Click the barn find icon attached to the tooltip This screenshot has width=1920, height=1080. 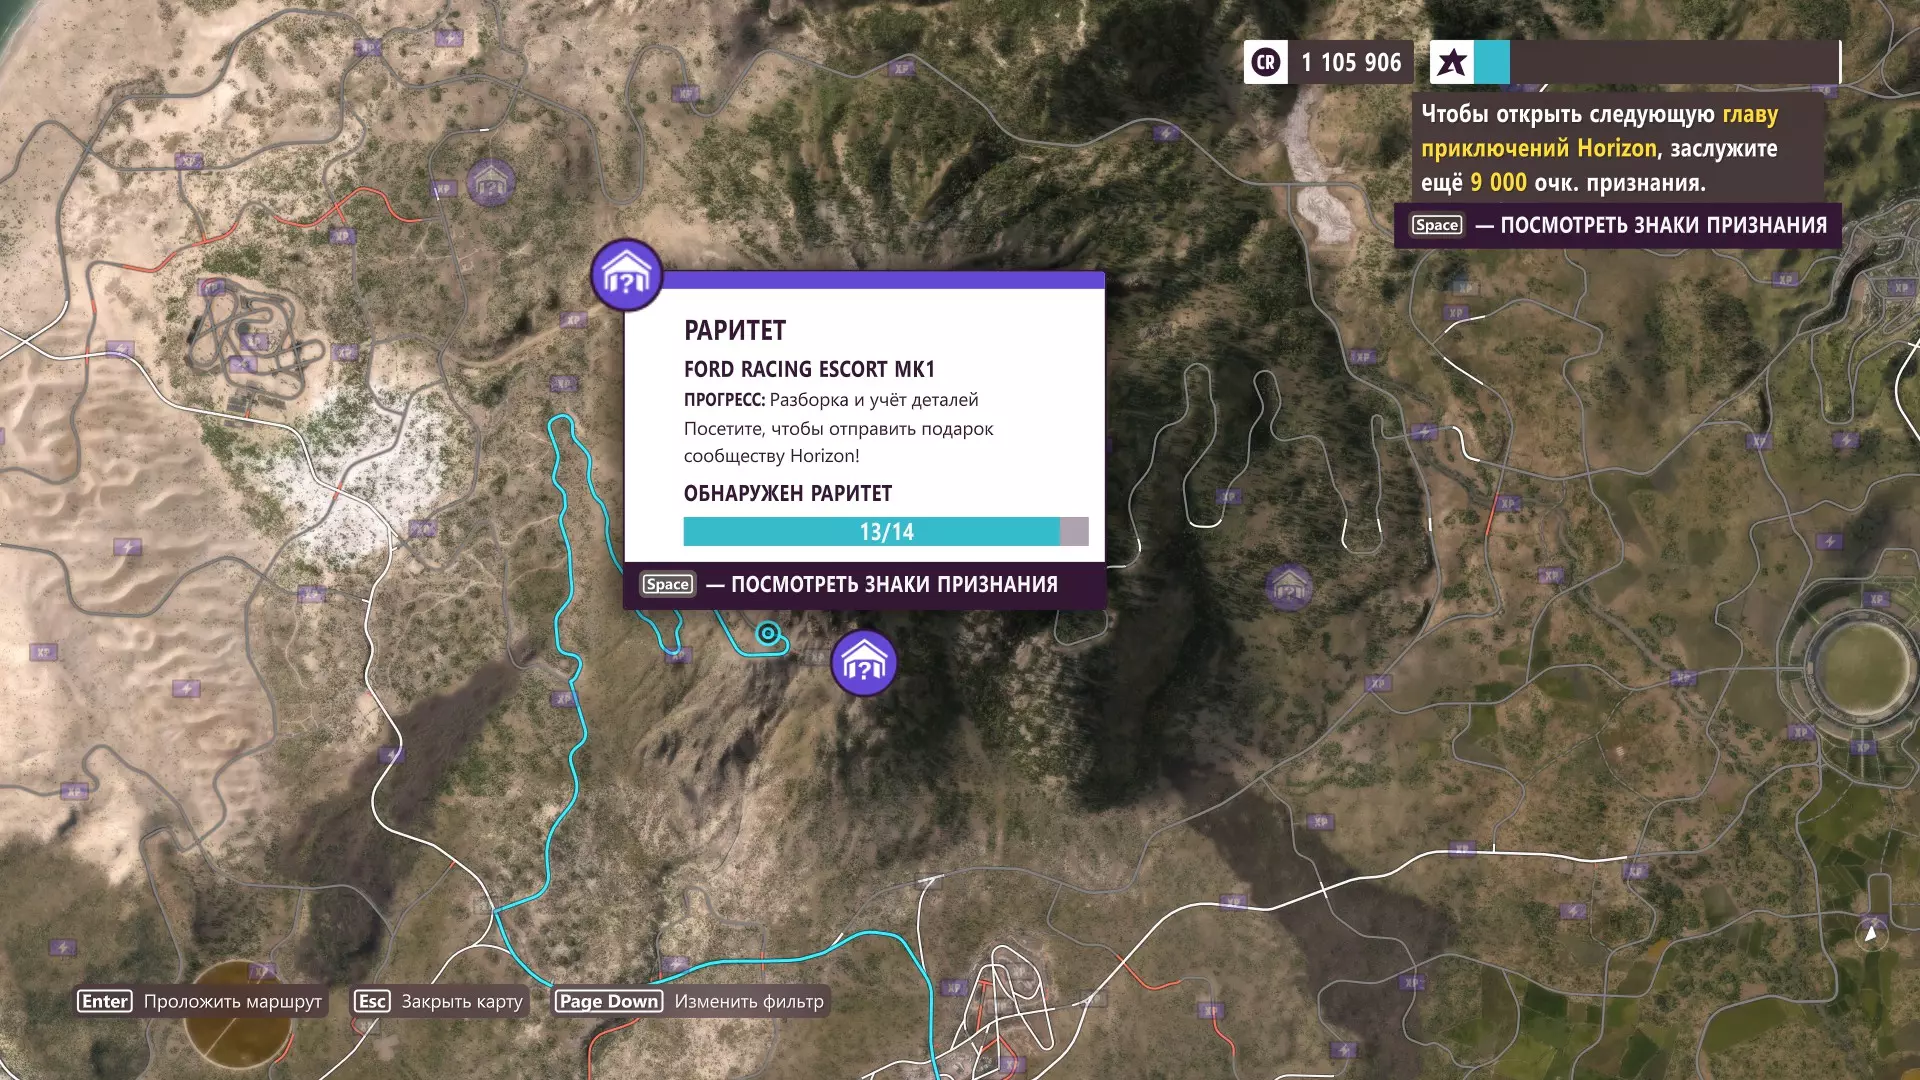(x=626, y=275)
